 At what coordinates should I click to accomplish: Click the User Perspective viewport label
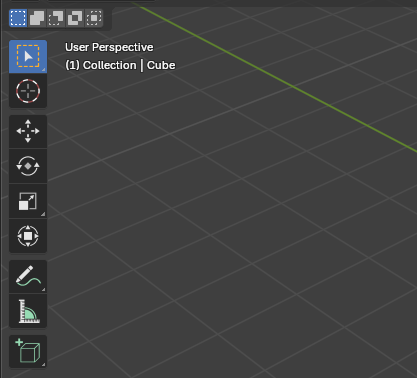[x=109, y=47]
